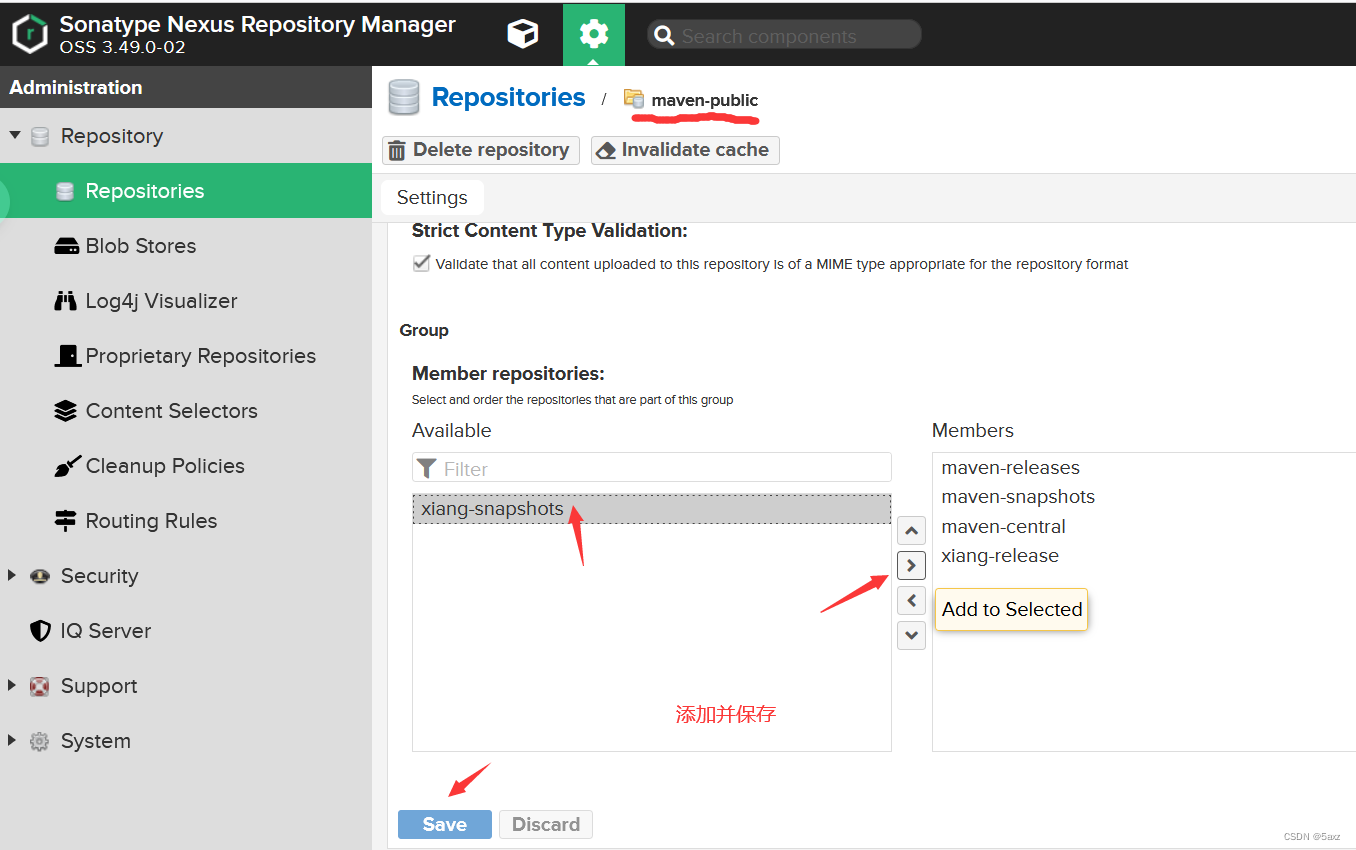1356x850 pixels.
Task: Click the Discard button
Action: click(x=546, y=824)
